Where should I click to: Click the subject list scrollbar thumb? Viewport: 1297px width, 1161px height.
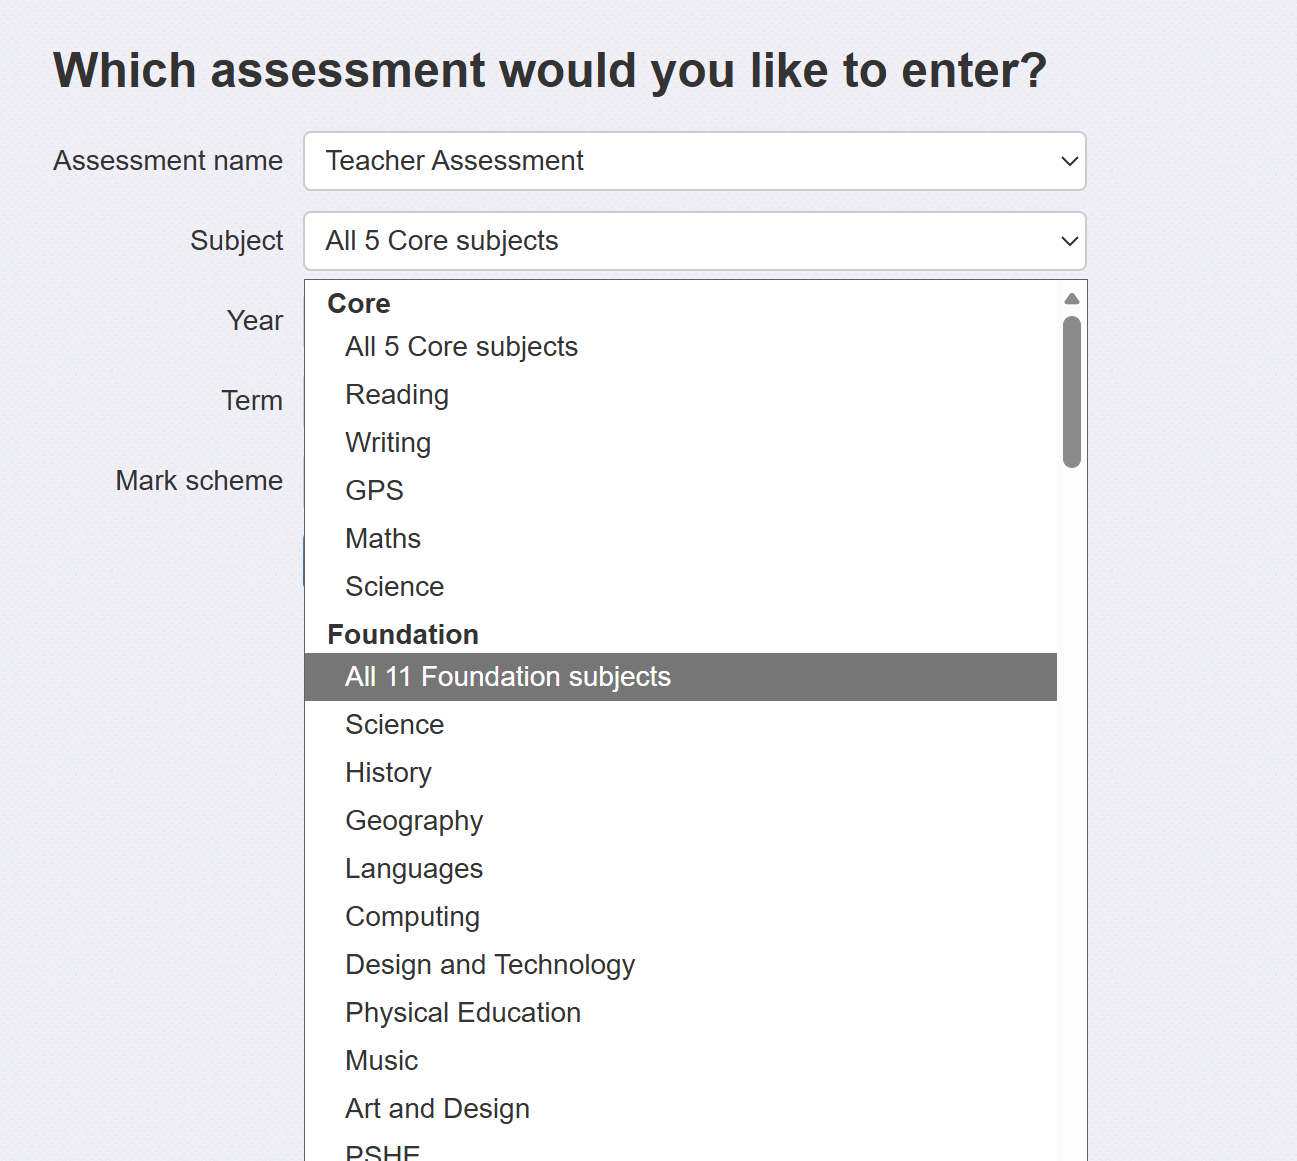1072,392
